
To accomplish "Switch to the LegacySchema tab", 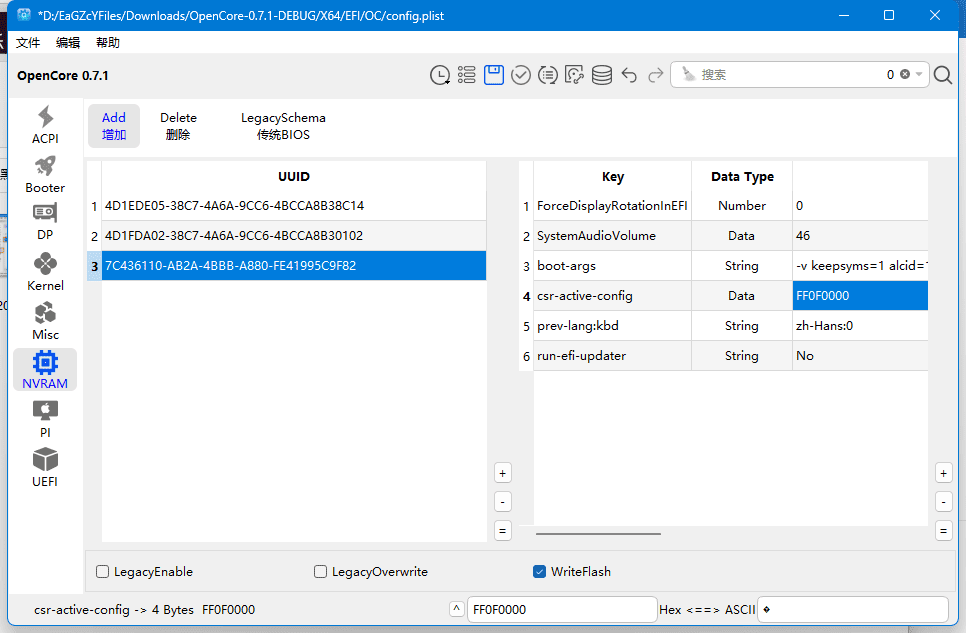I will pyautogui.click(x=283, y=126).
